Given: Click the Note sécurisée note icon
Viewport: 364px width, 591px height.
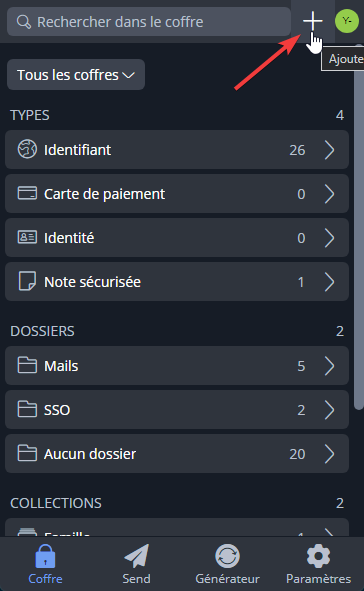Looking at the screenshot, I should [x=27, y=281].
